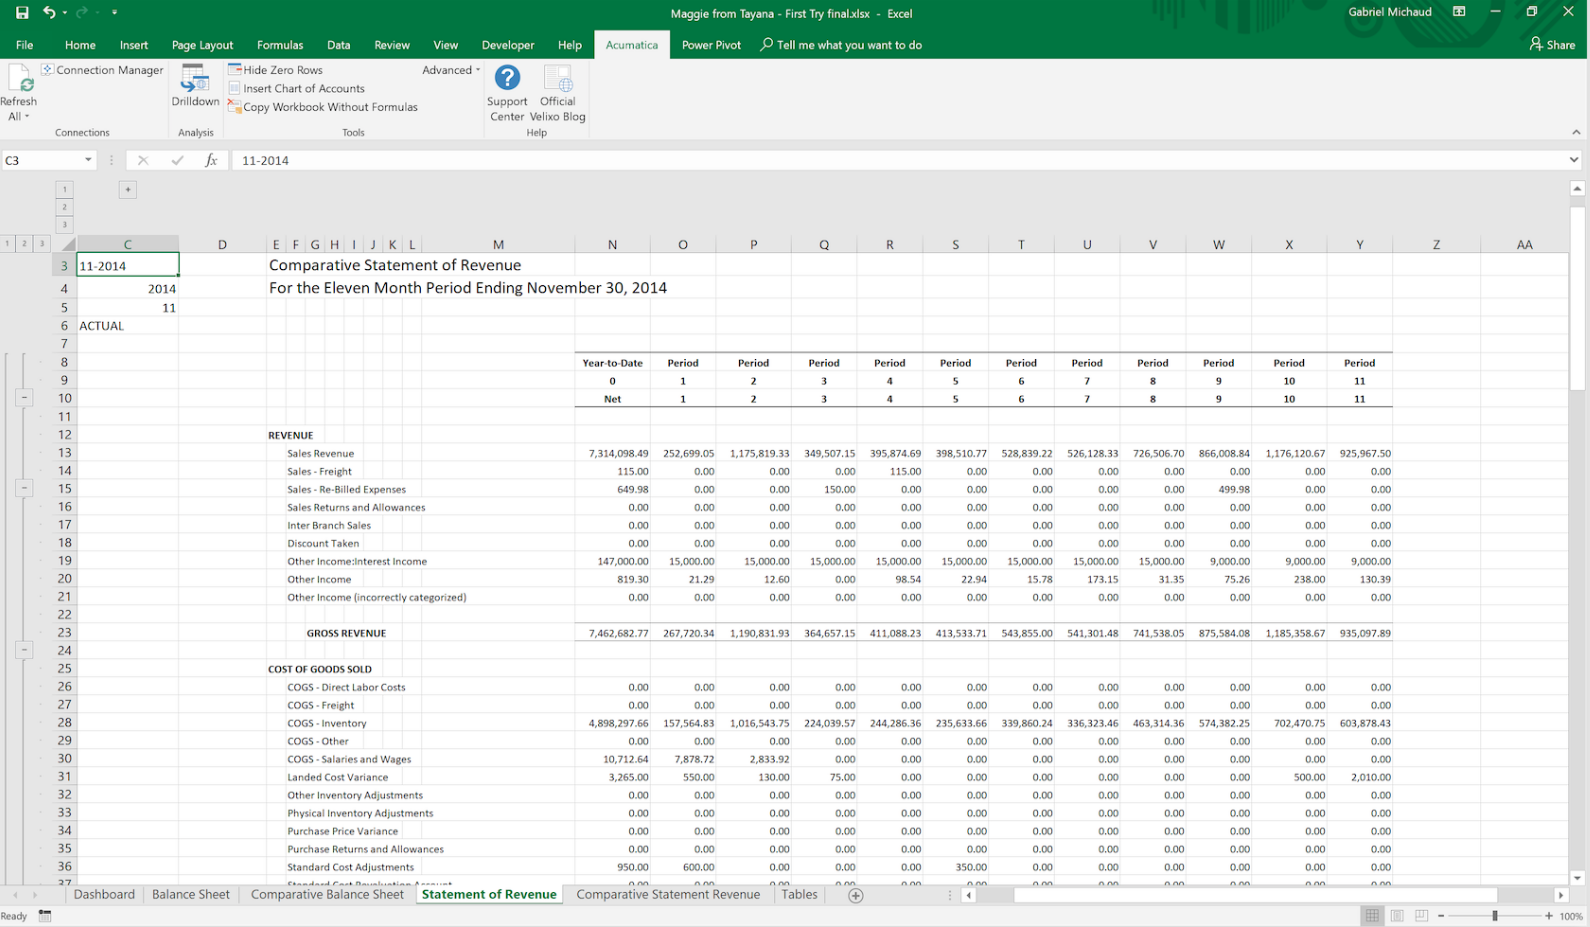This screenshot has height=927, width=1590.
Task: Click the vertical scrollbar down arrow
Action: (x=1577, y=878)
